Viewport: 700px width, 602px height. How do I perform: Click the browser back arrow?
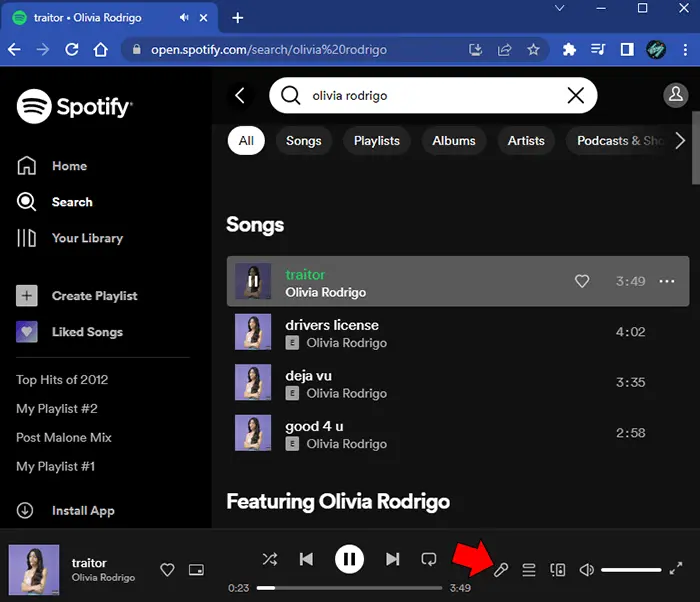[14, 49]
